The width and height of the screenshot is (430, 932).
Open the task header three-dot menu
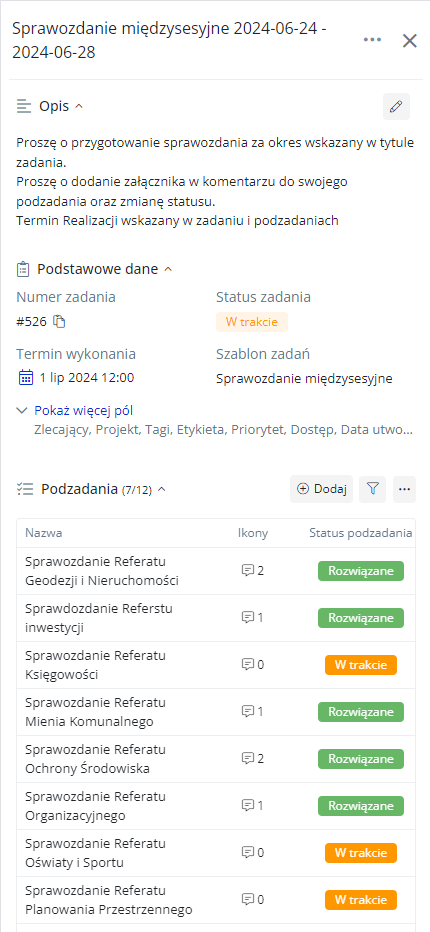tap(372, 40)
